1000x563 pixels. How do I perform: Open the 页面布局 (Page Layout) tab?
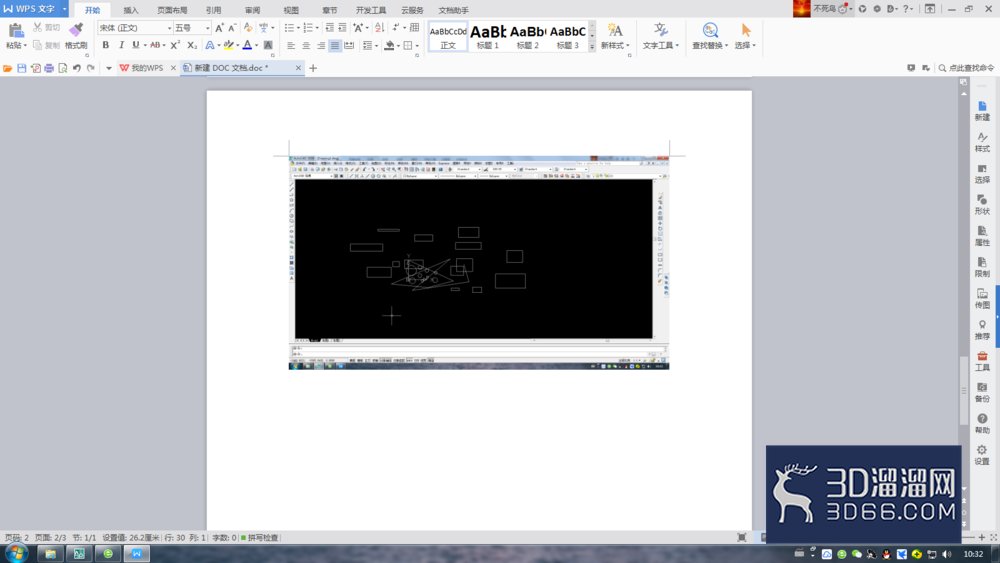tap(172, 10)
